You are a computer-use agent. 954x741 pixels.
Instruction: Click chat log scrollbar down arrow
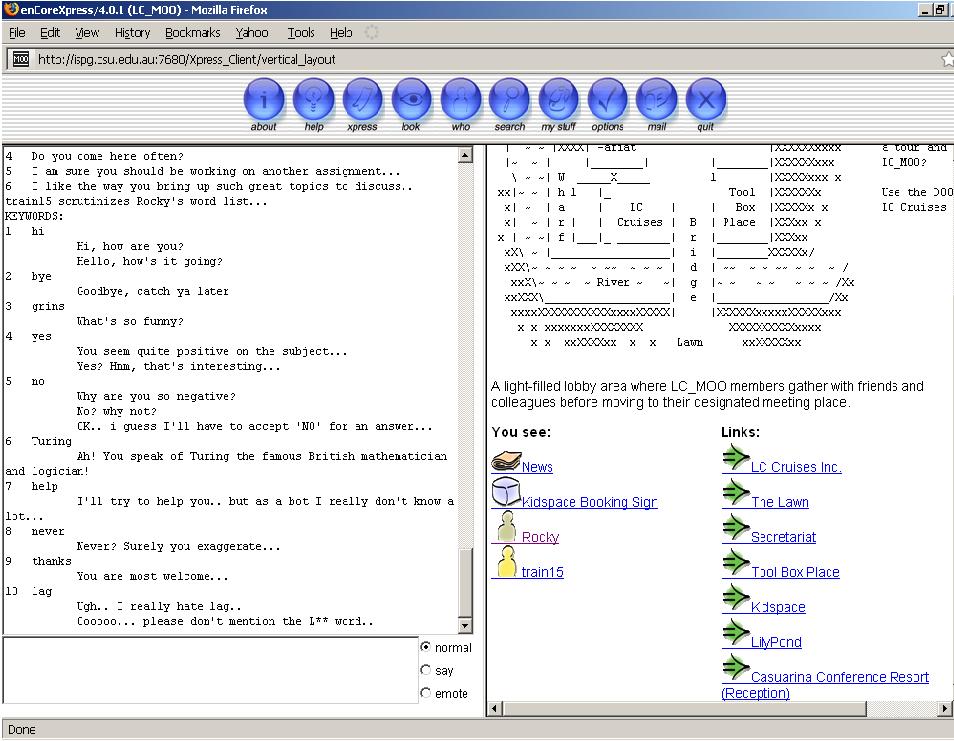click(465, 625)
